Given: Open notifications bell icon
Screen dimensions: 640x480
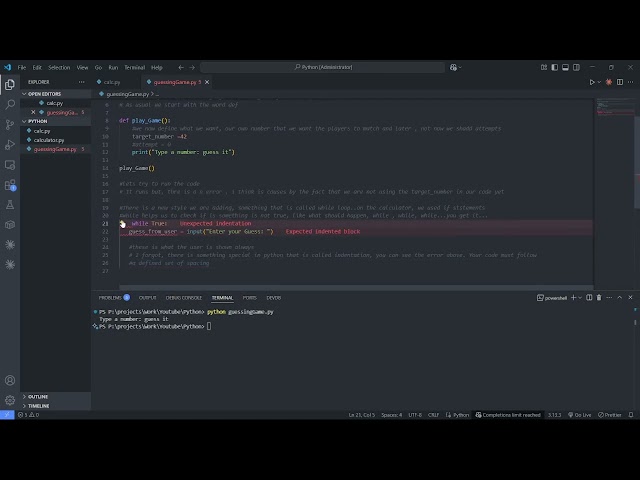Looking at the screenshot, I should point(631,415).
